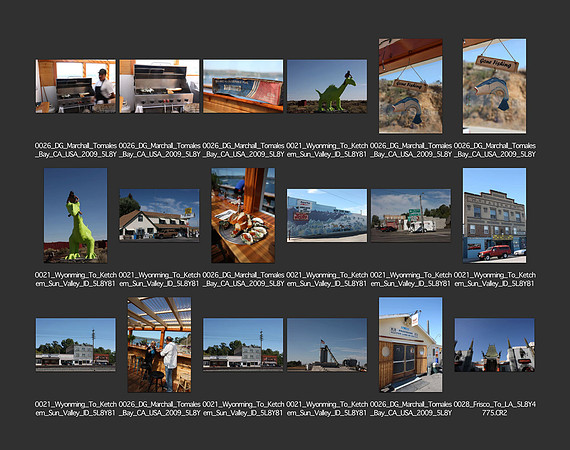Click the filename caption under the oyster plate photo
Viewport: 570px width, 450px height.
243,279
